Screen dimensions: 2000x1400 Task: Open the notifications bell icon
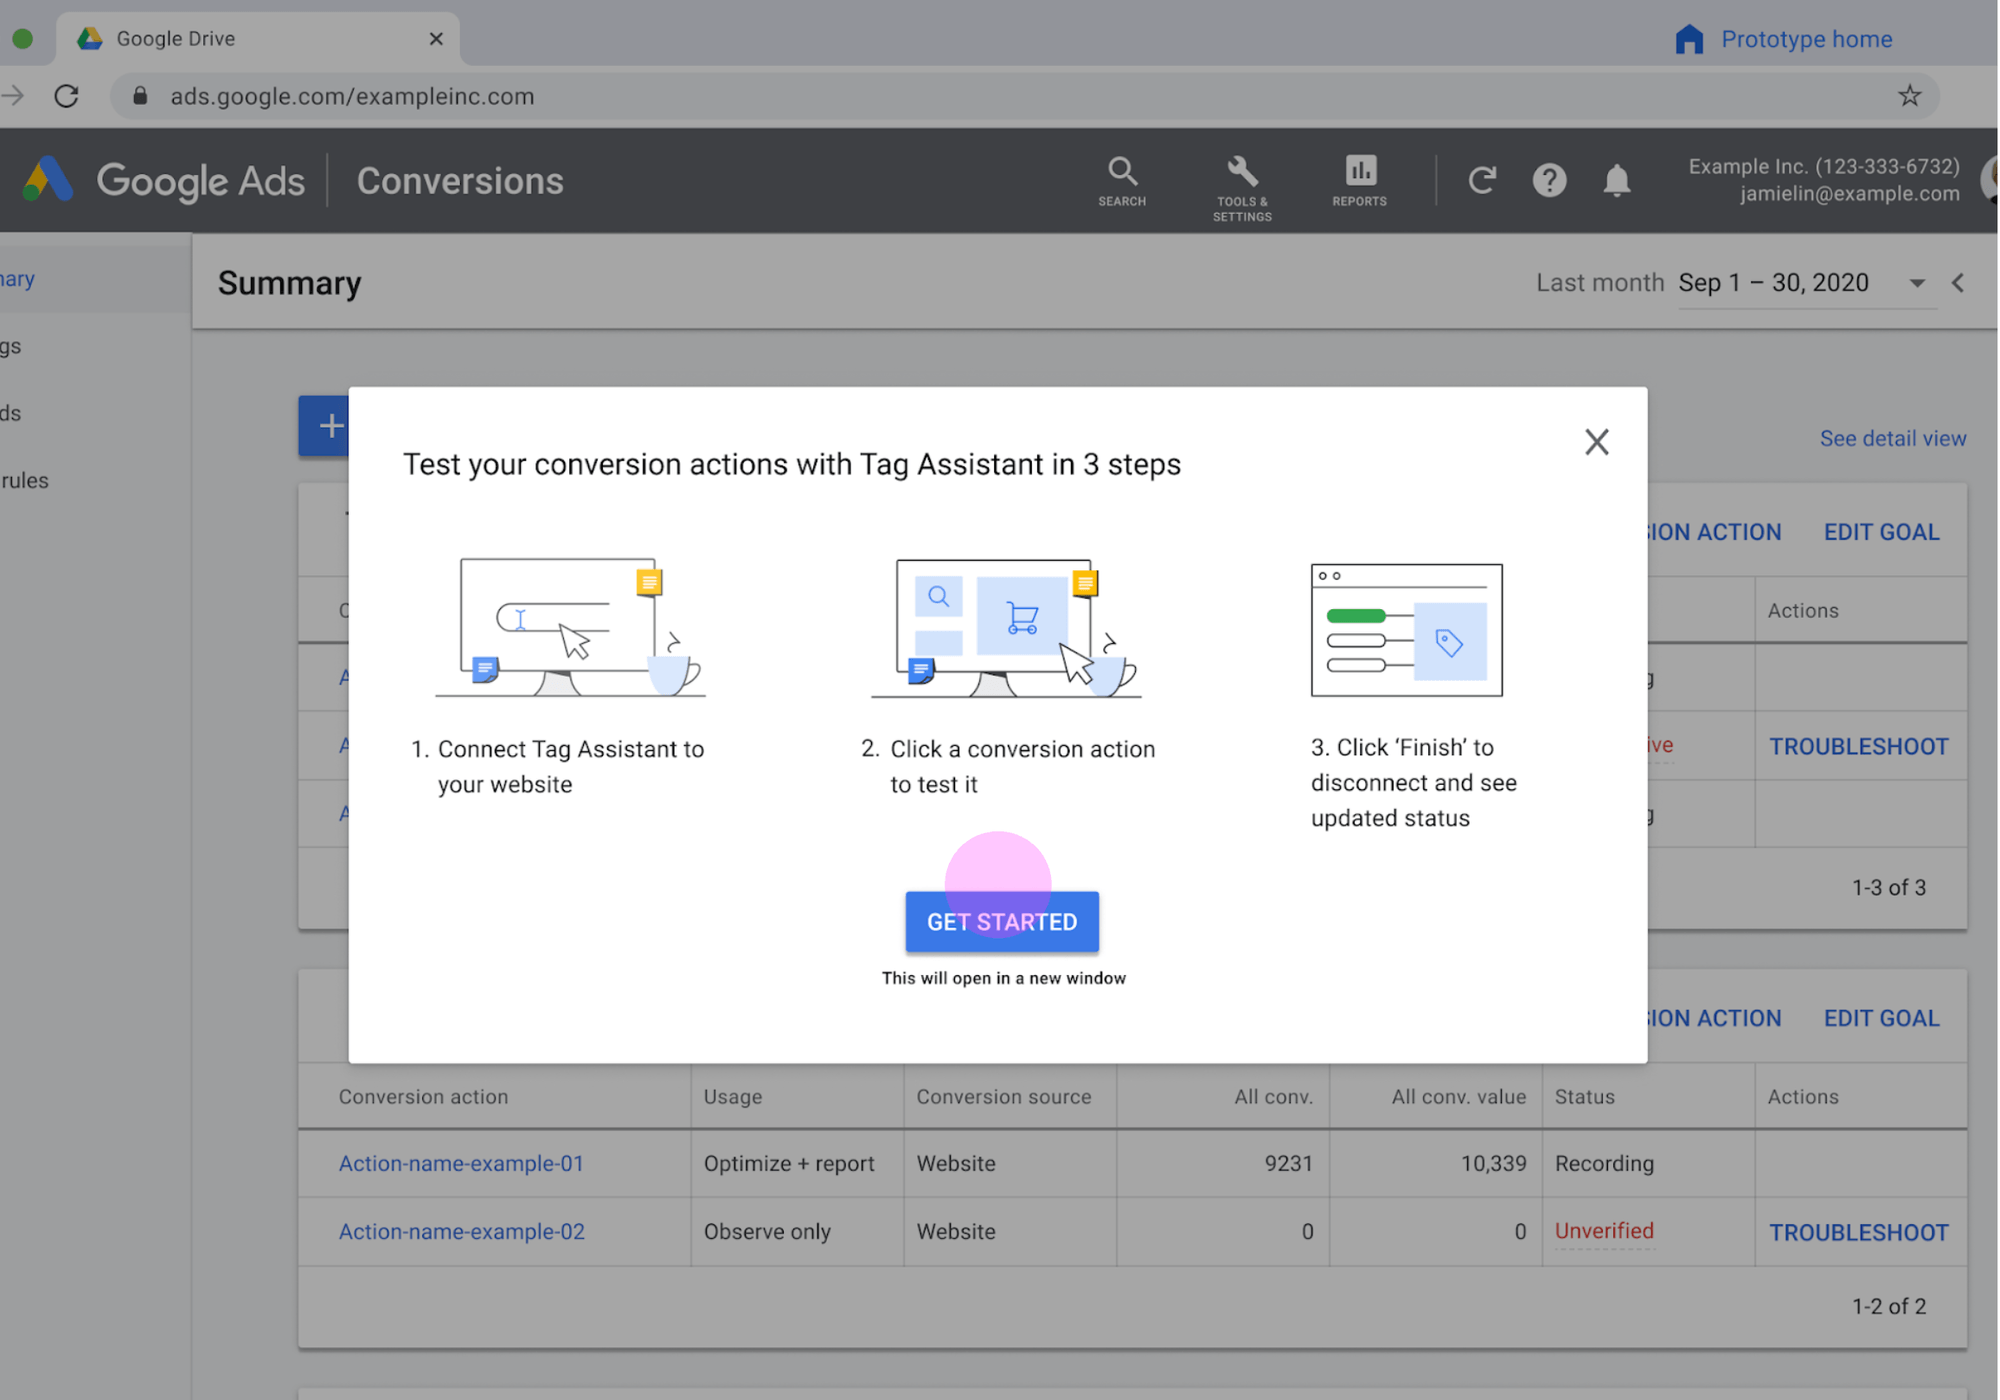click(x=1617, y=181)
